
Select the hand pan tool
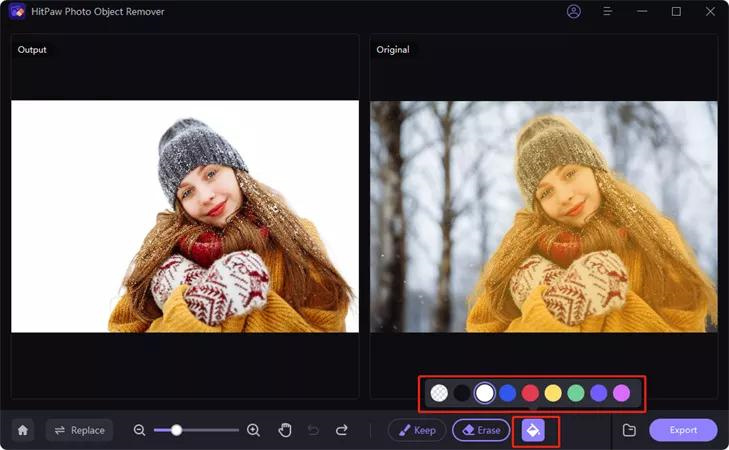[x=285, y=430]
